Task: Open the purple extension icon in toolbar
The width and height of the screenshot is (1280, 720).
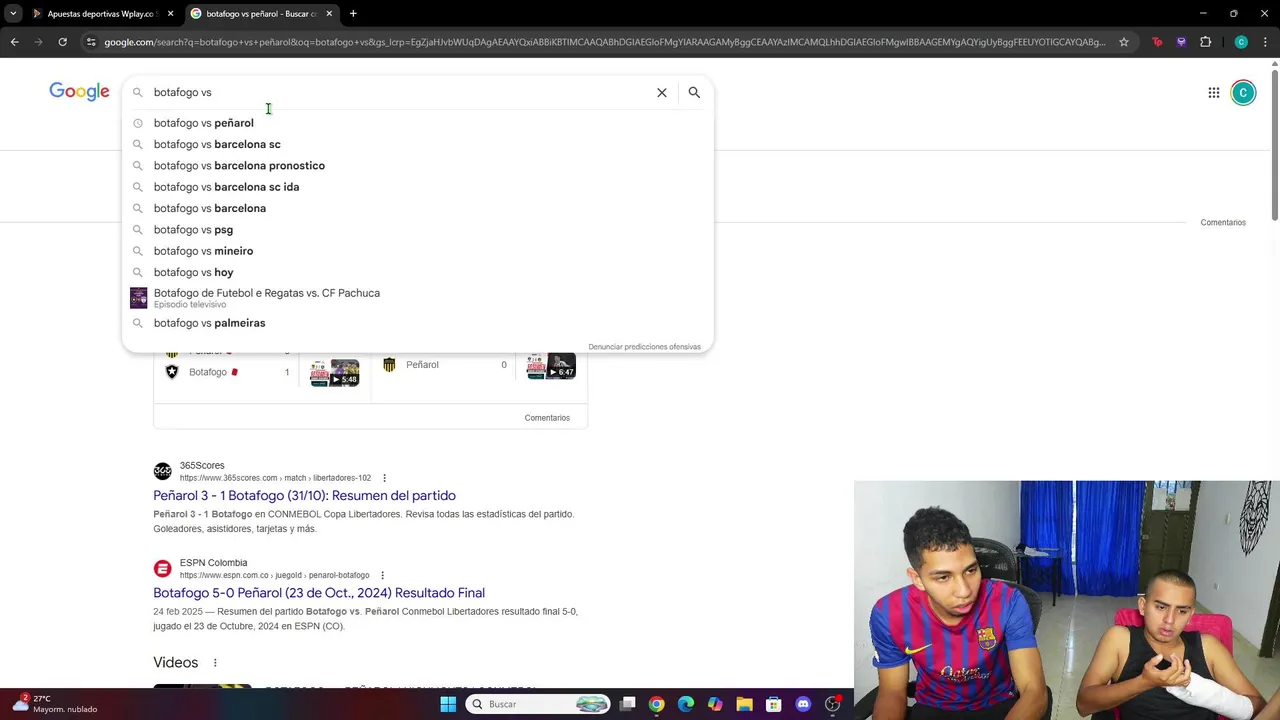Action: 1181,42
